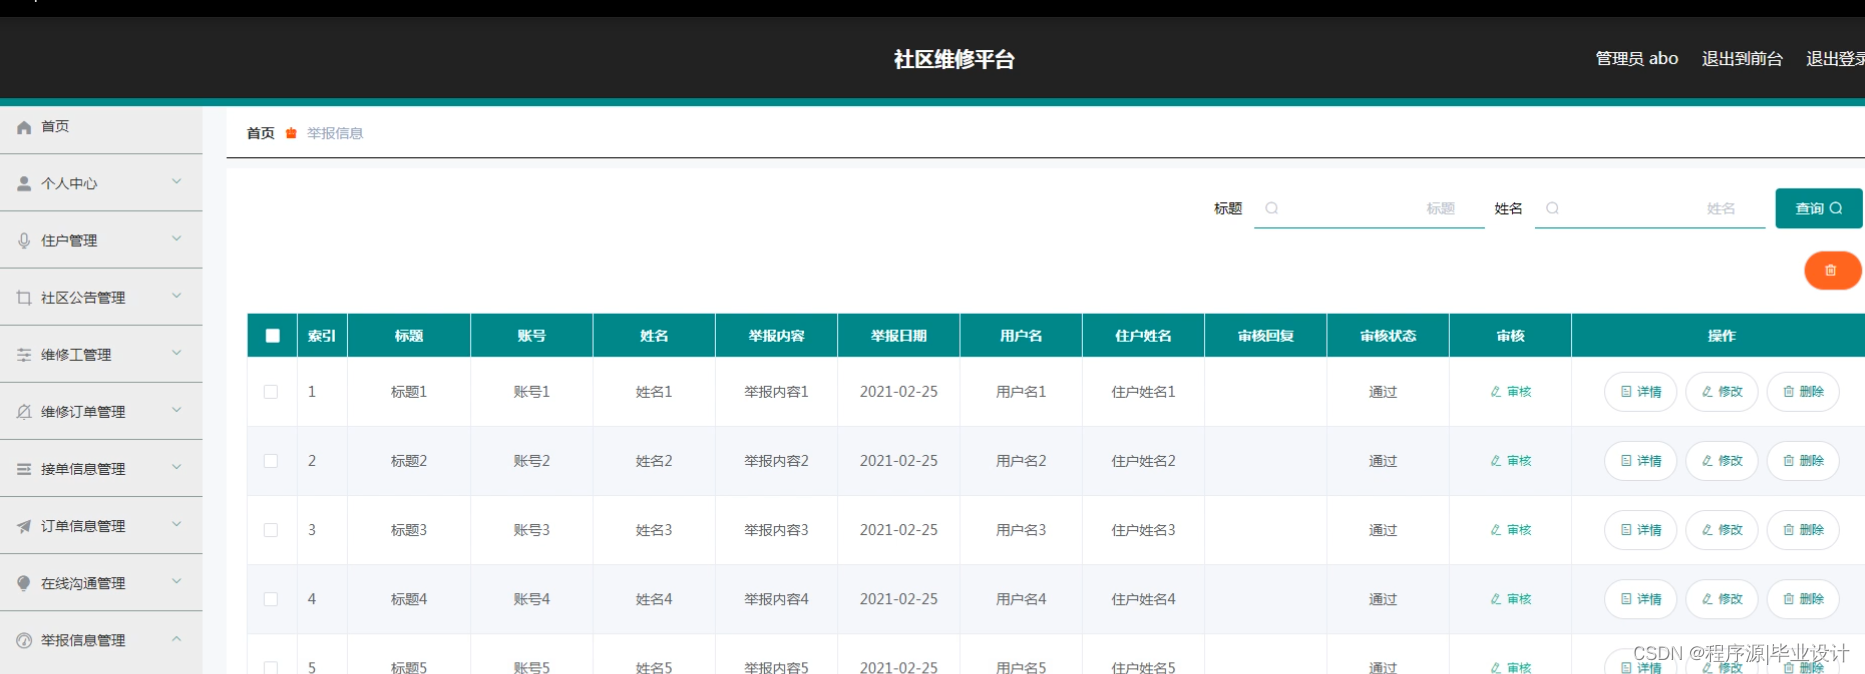Click 删除 button for row 标题2

coord(1803,461)
